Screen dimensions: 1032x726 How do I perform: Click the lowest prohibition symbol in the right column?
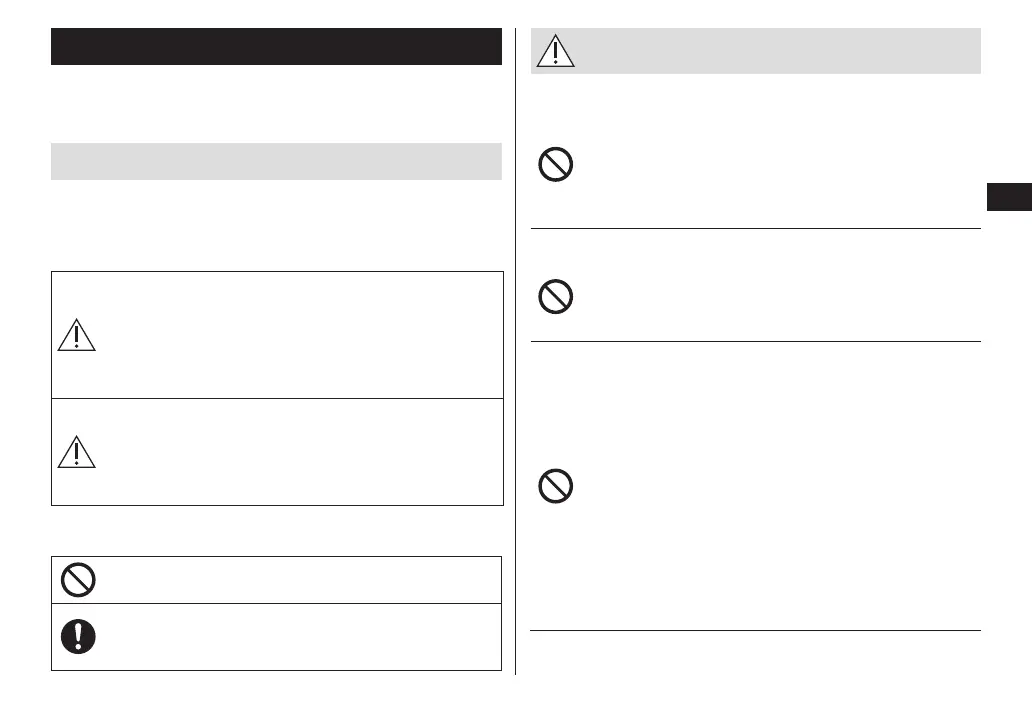[x=556, y=486]
